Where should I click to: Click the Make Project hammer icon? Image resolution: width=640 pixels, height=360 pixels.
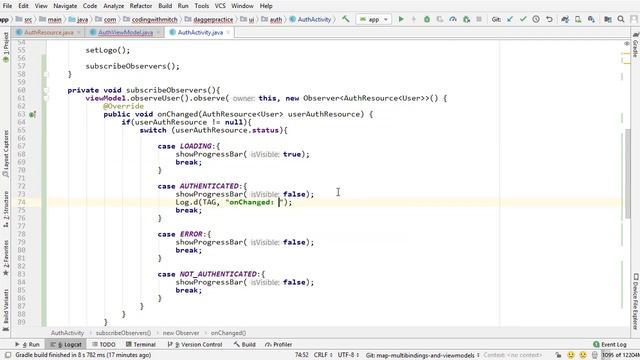click(x=345, y=19)
